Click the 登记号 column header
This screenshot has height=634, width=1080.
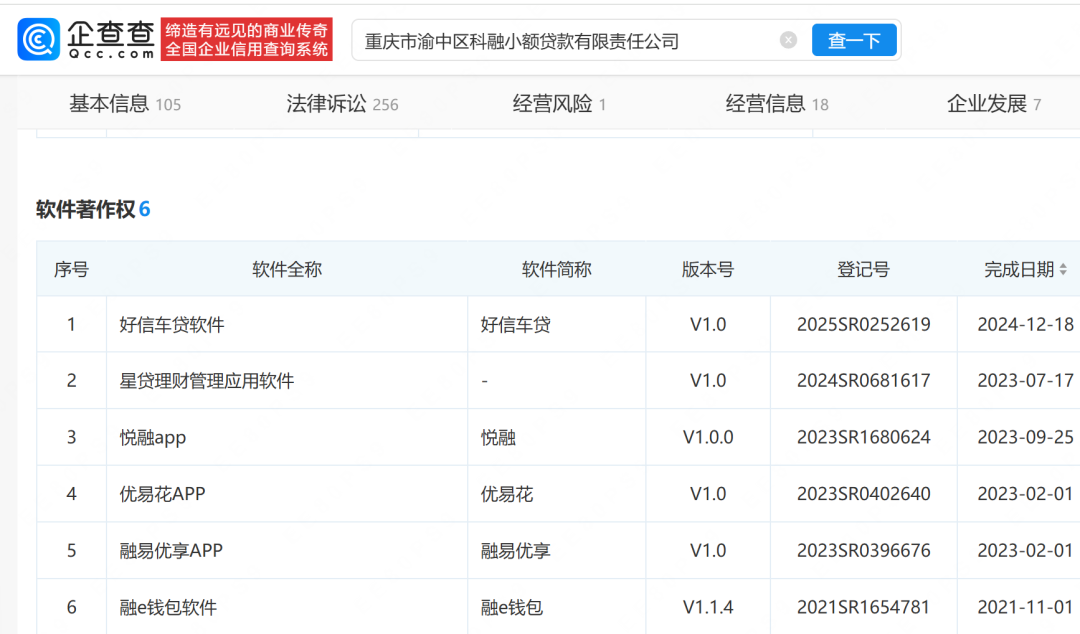tap(864, 269)
